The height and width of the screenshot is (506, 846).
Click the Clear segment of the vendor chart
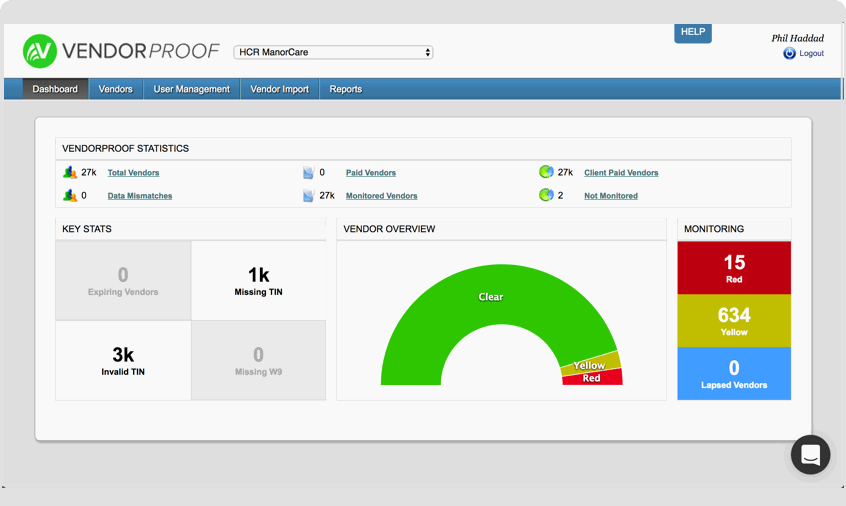(x=490, y=296)
